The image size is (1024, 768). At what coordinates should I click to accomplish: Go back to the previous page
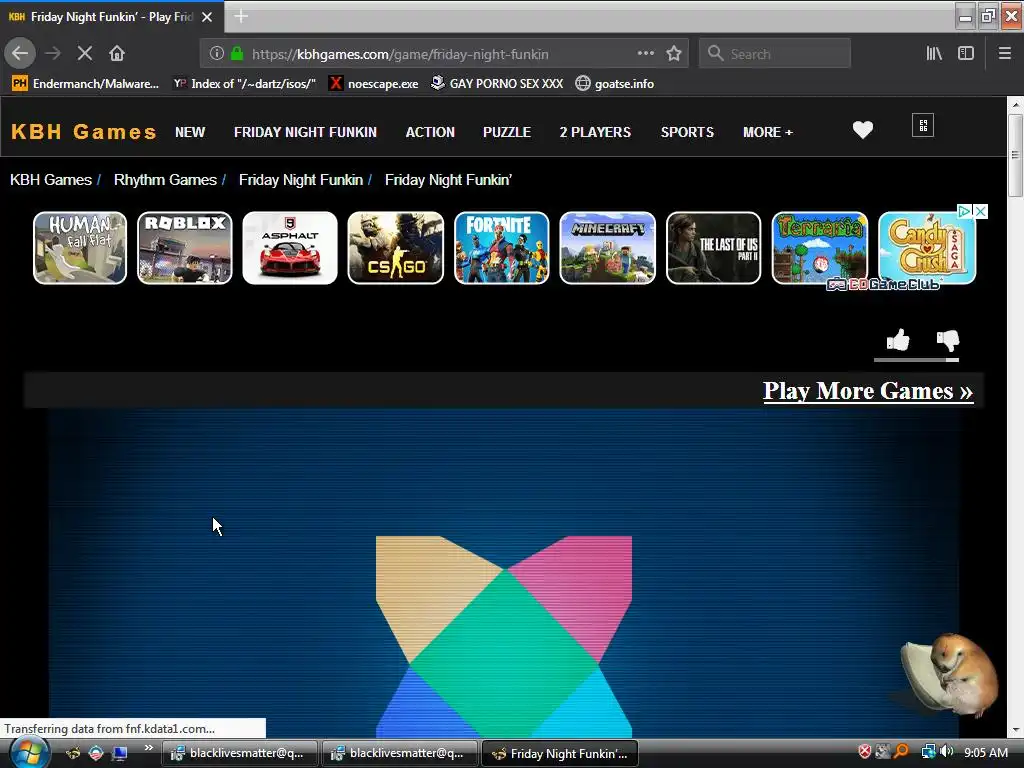[x=20, y=53]
